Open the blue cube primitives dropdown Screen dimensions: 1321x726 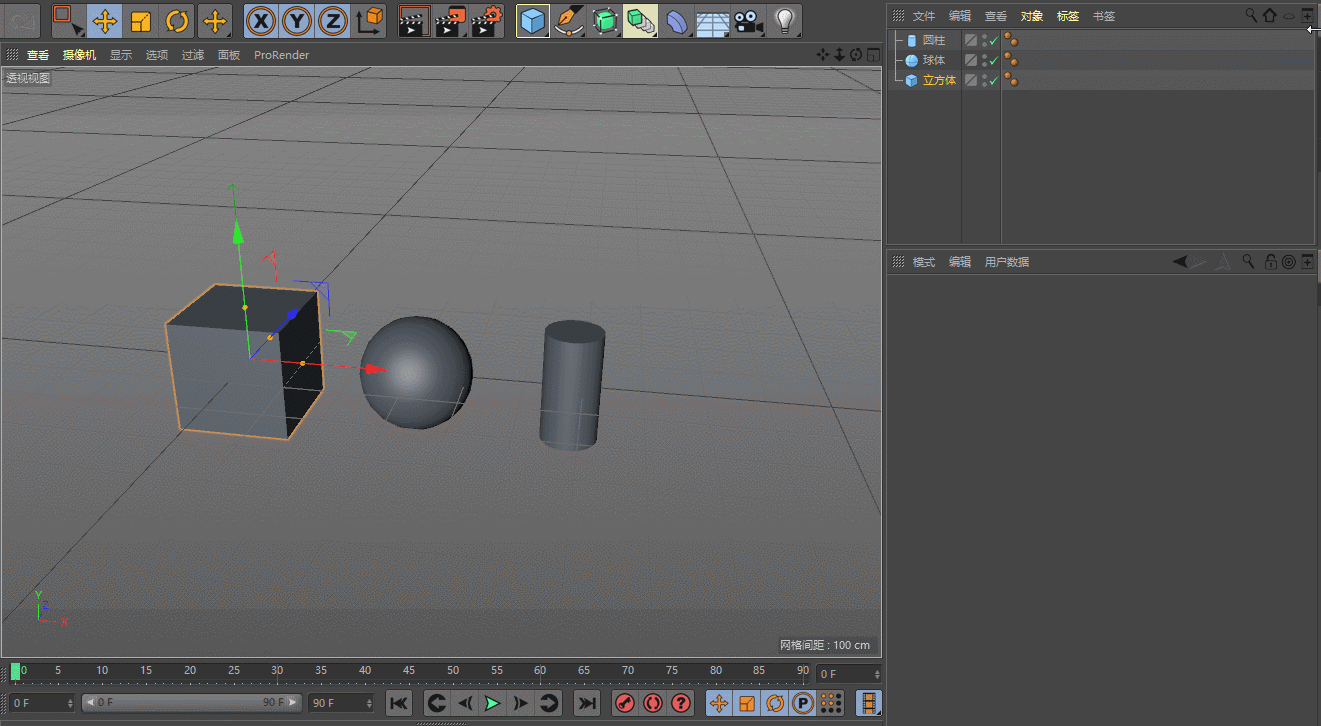[533, 20]
